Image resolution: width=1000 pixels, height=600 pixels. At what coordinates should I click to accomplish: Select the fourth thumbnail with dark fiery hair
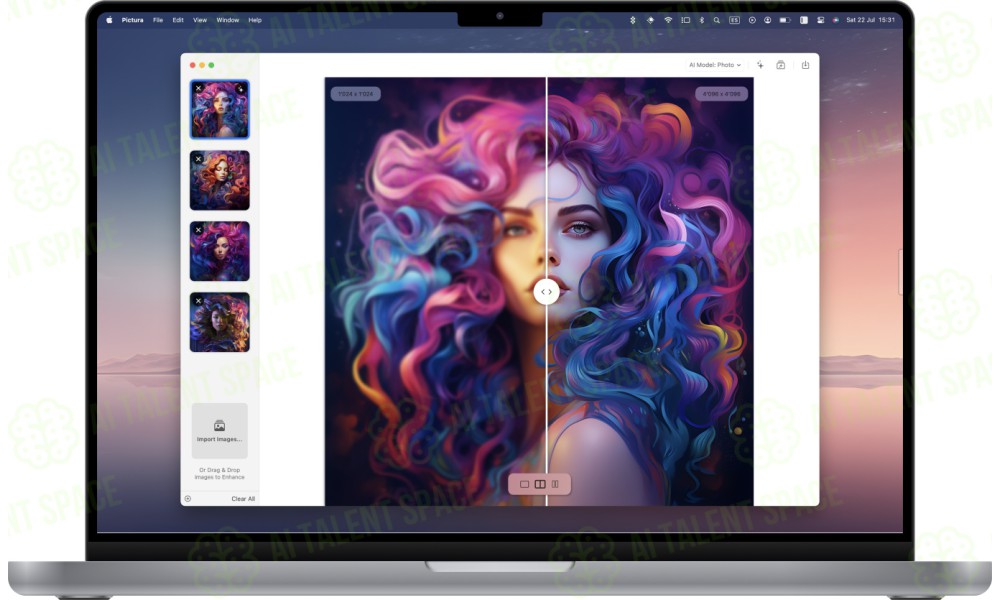(219, 322)
